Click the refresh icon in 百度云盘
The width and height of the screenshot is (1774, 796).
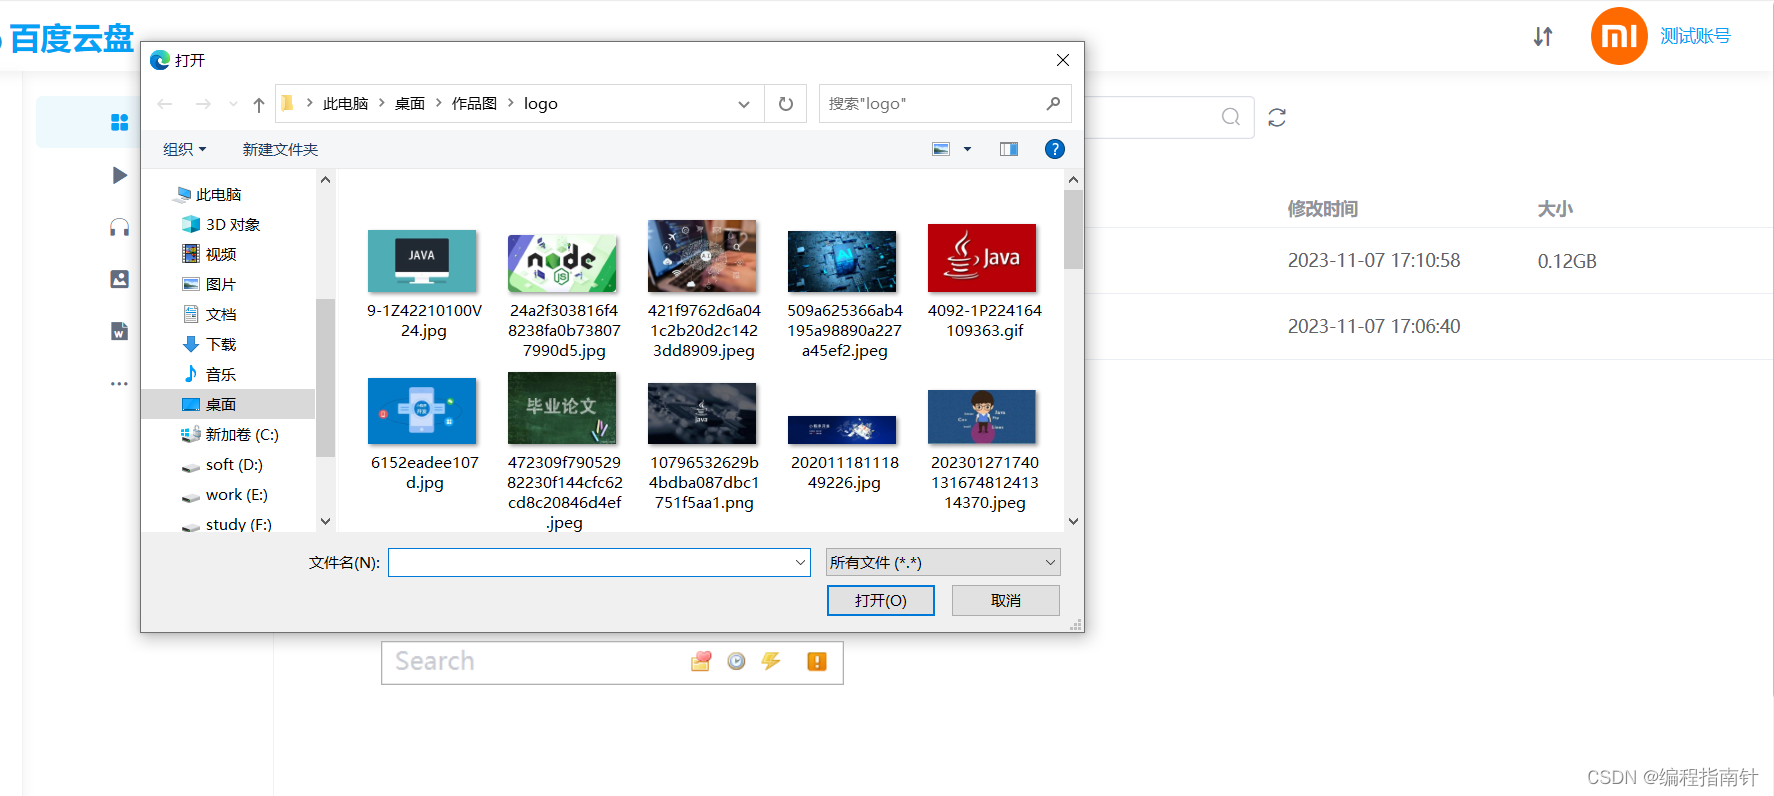coord(1277,118)
